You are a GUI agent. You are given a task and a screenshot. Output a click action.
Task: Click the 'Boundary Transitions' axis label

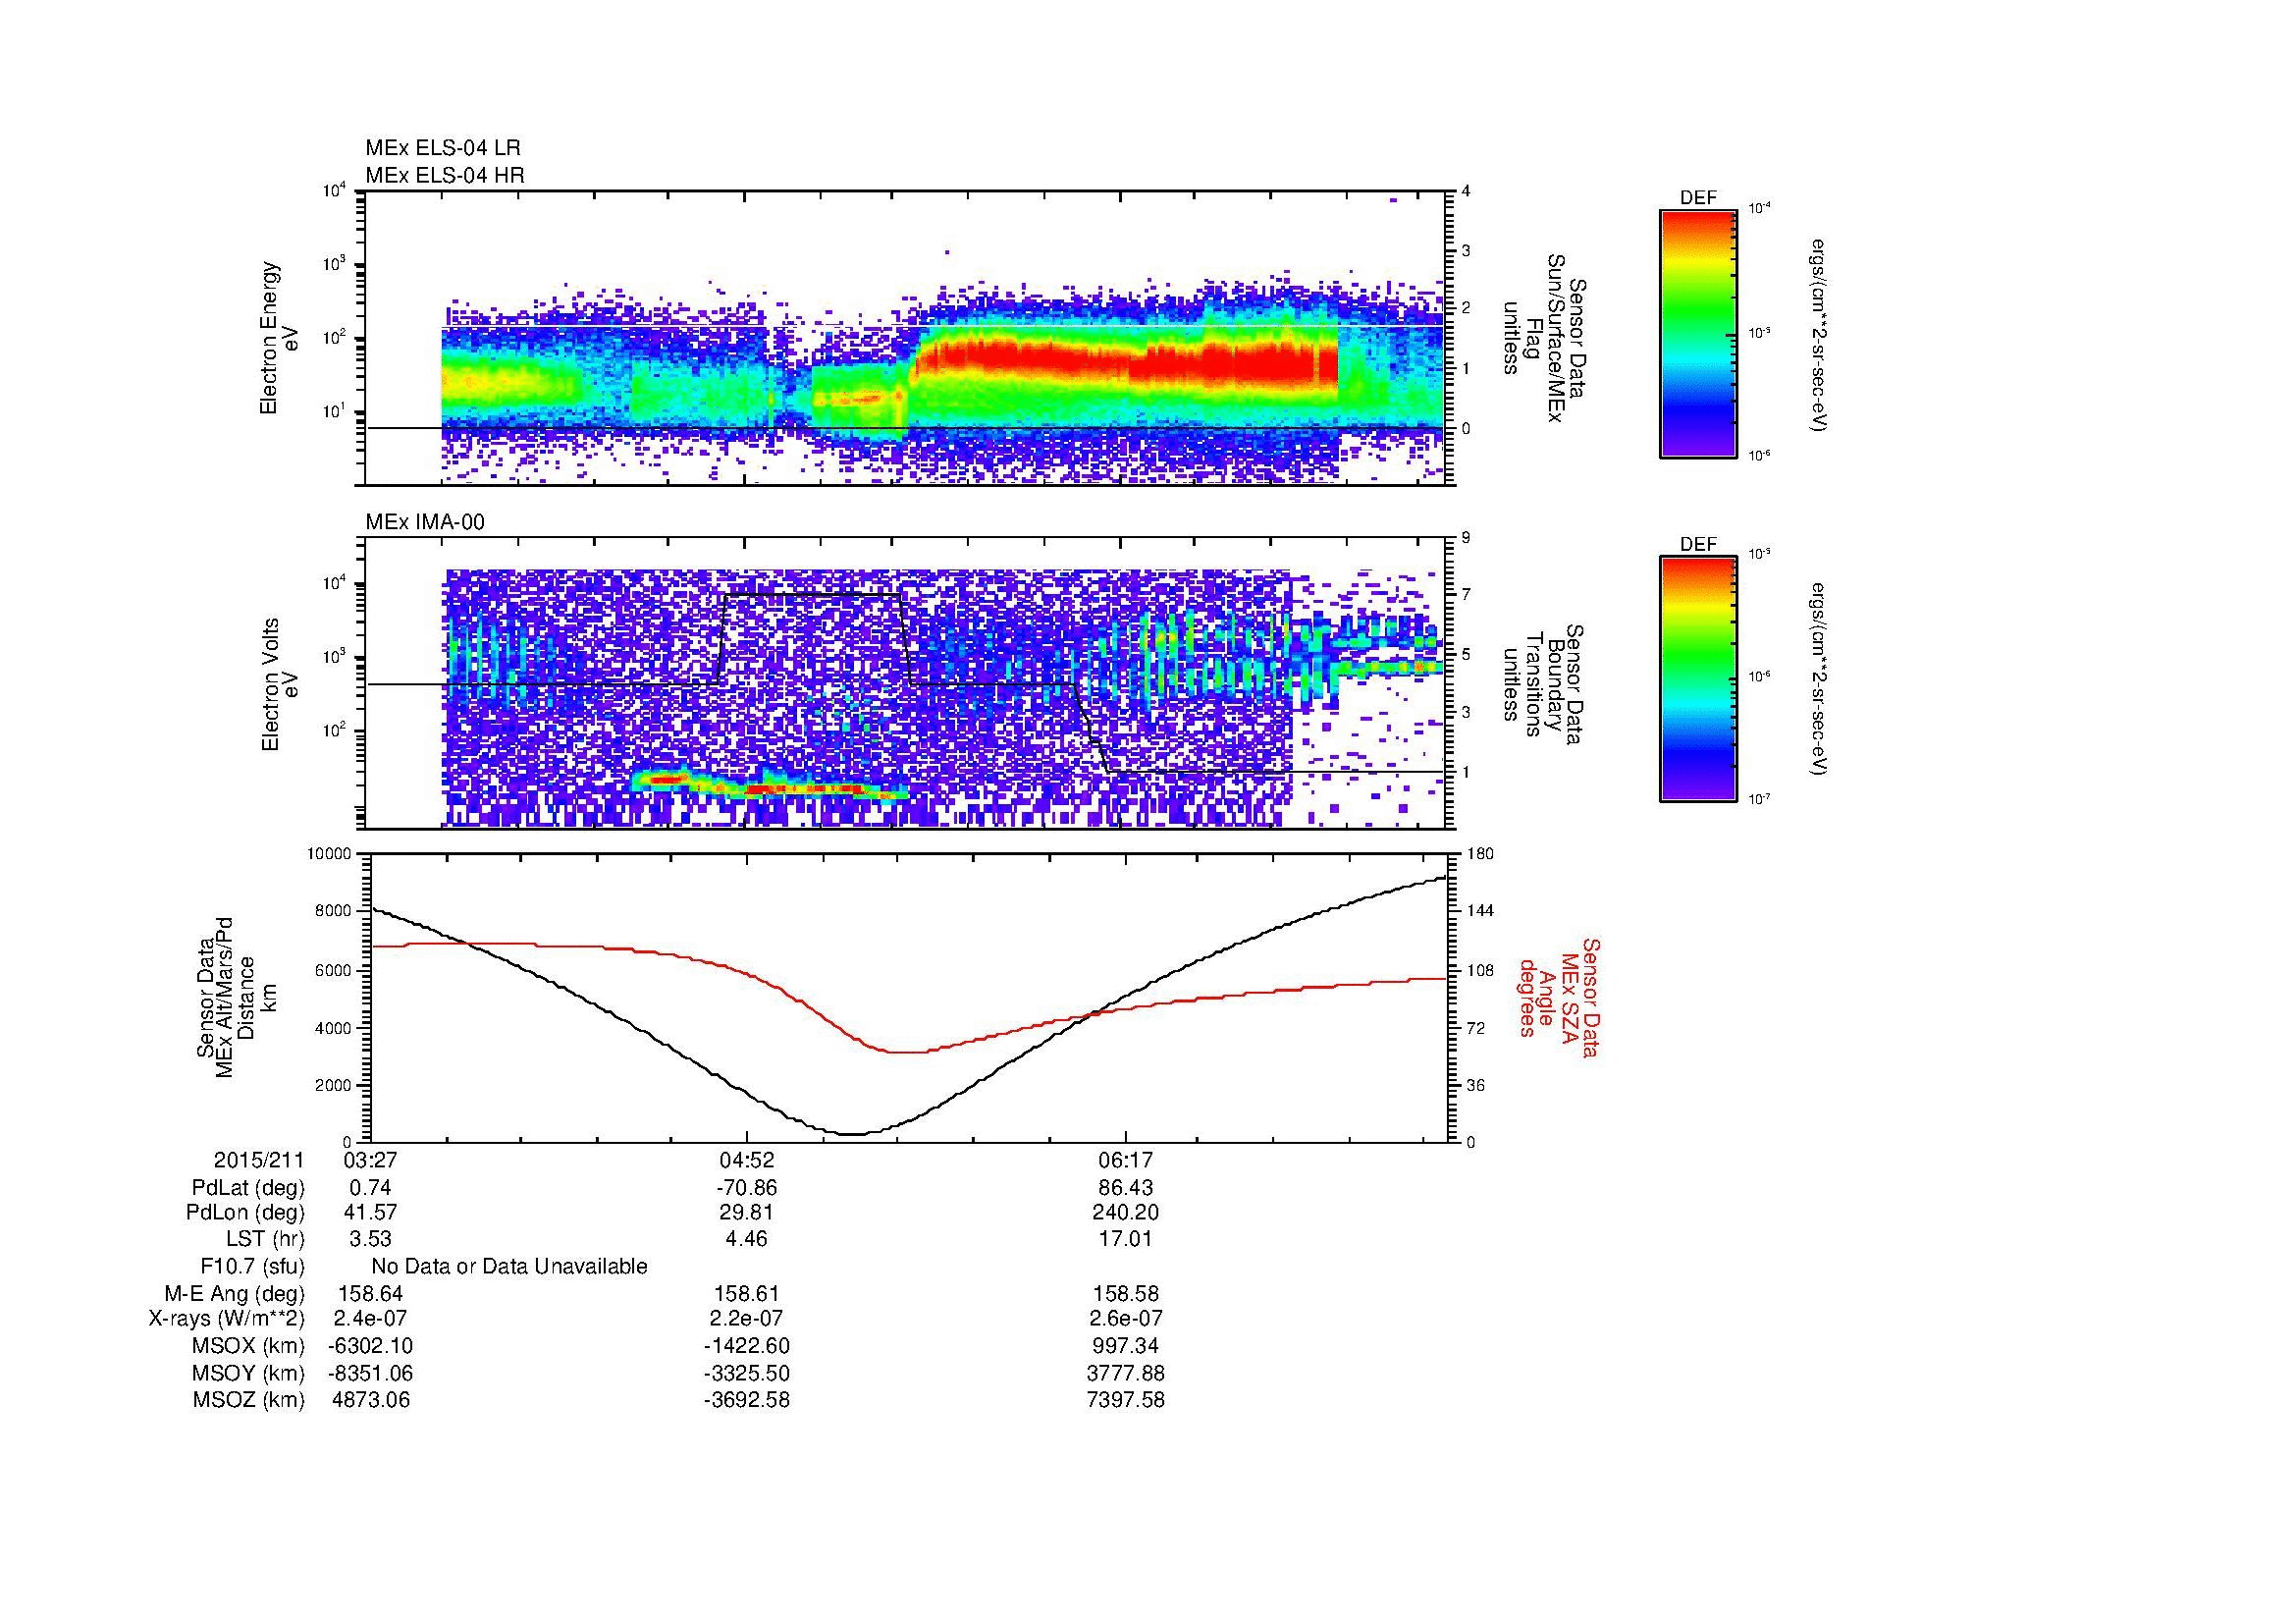[1544, 684]
